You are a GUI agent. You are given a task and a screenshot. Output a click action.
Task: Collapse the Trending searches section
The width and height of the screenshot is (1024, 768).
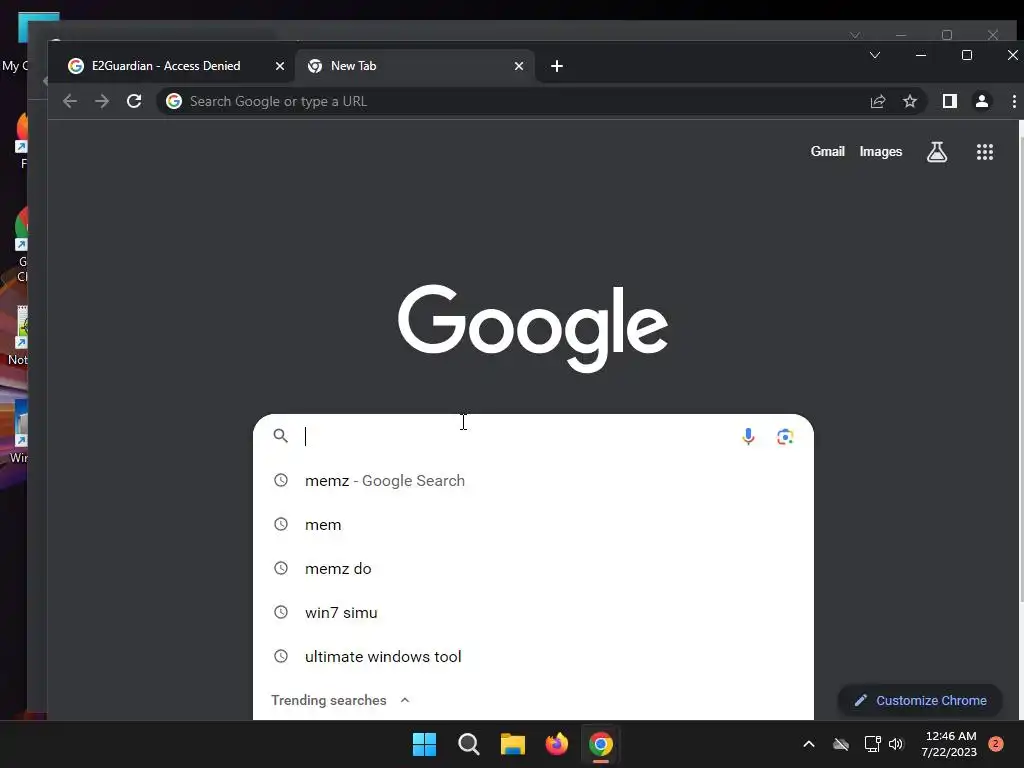405,700
